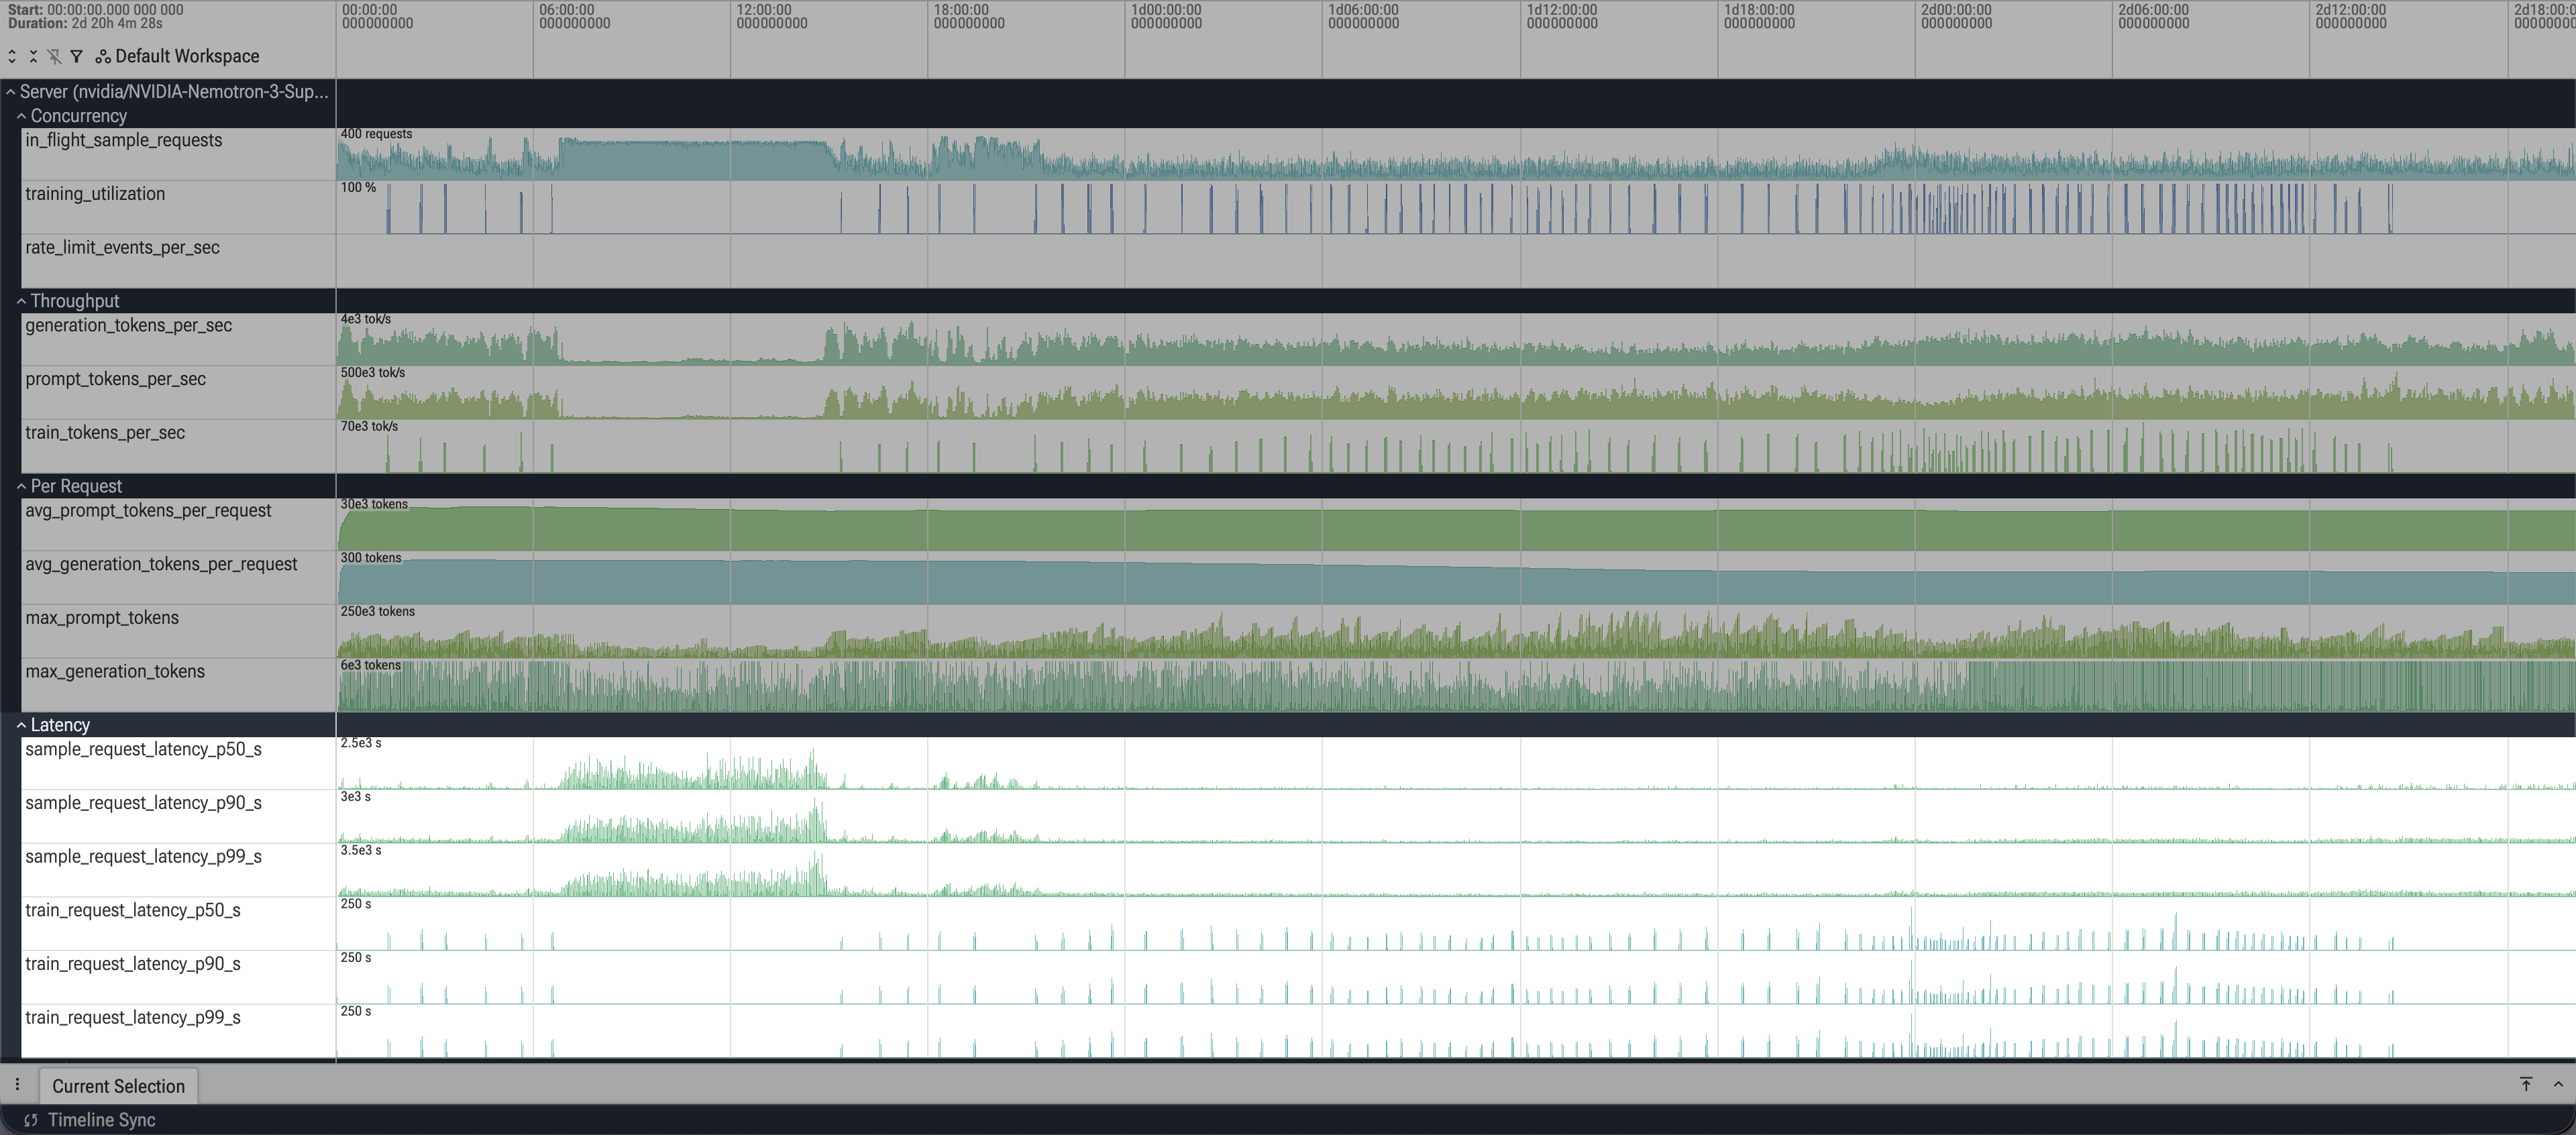
Task: Click the 500e3 tok/s scale label
Action: [373, 373]
